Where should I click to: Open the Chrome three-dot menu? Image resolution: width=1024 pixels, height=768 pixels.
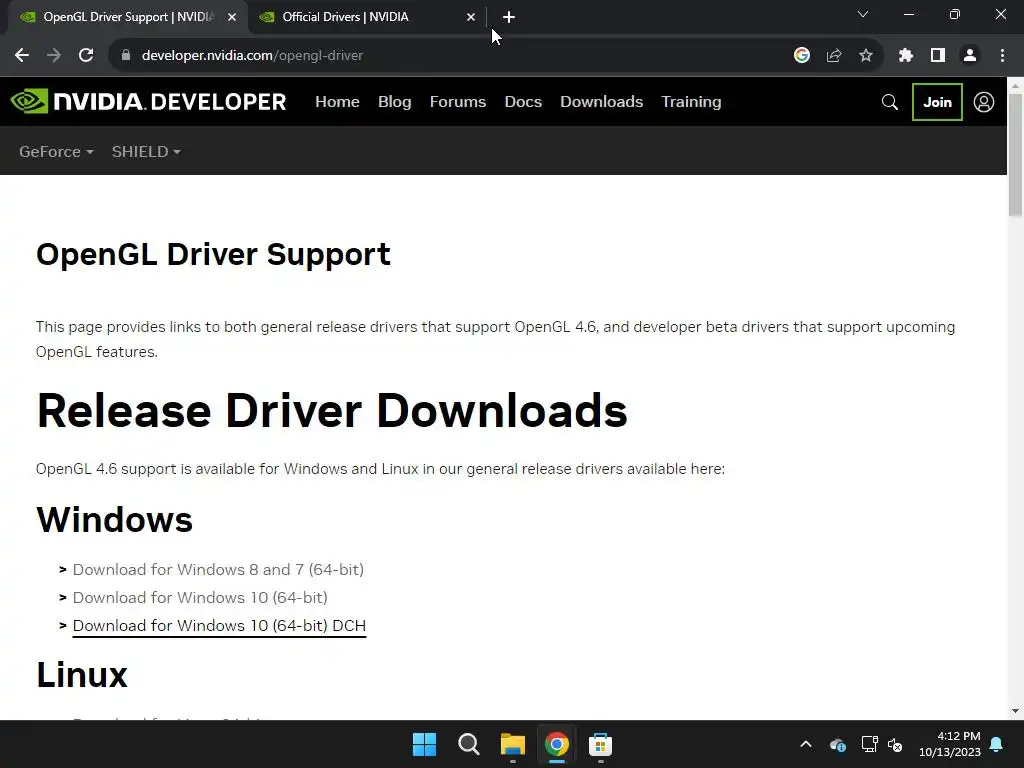coord(1002,56)
